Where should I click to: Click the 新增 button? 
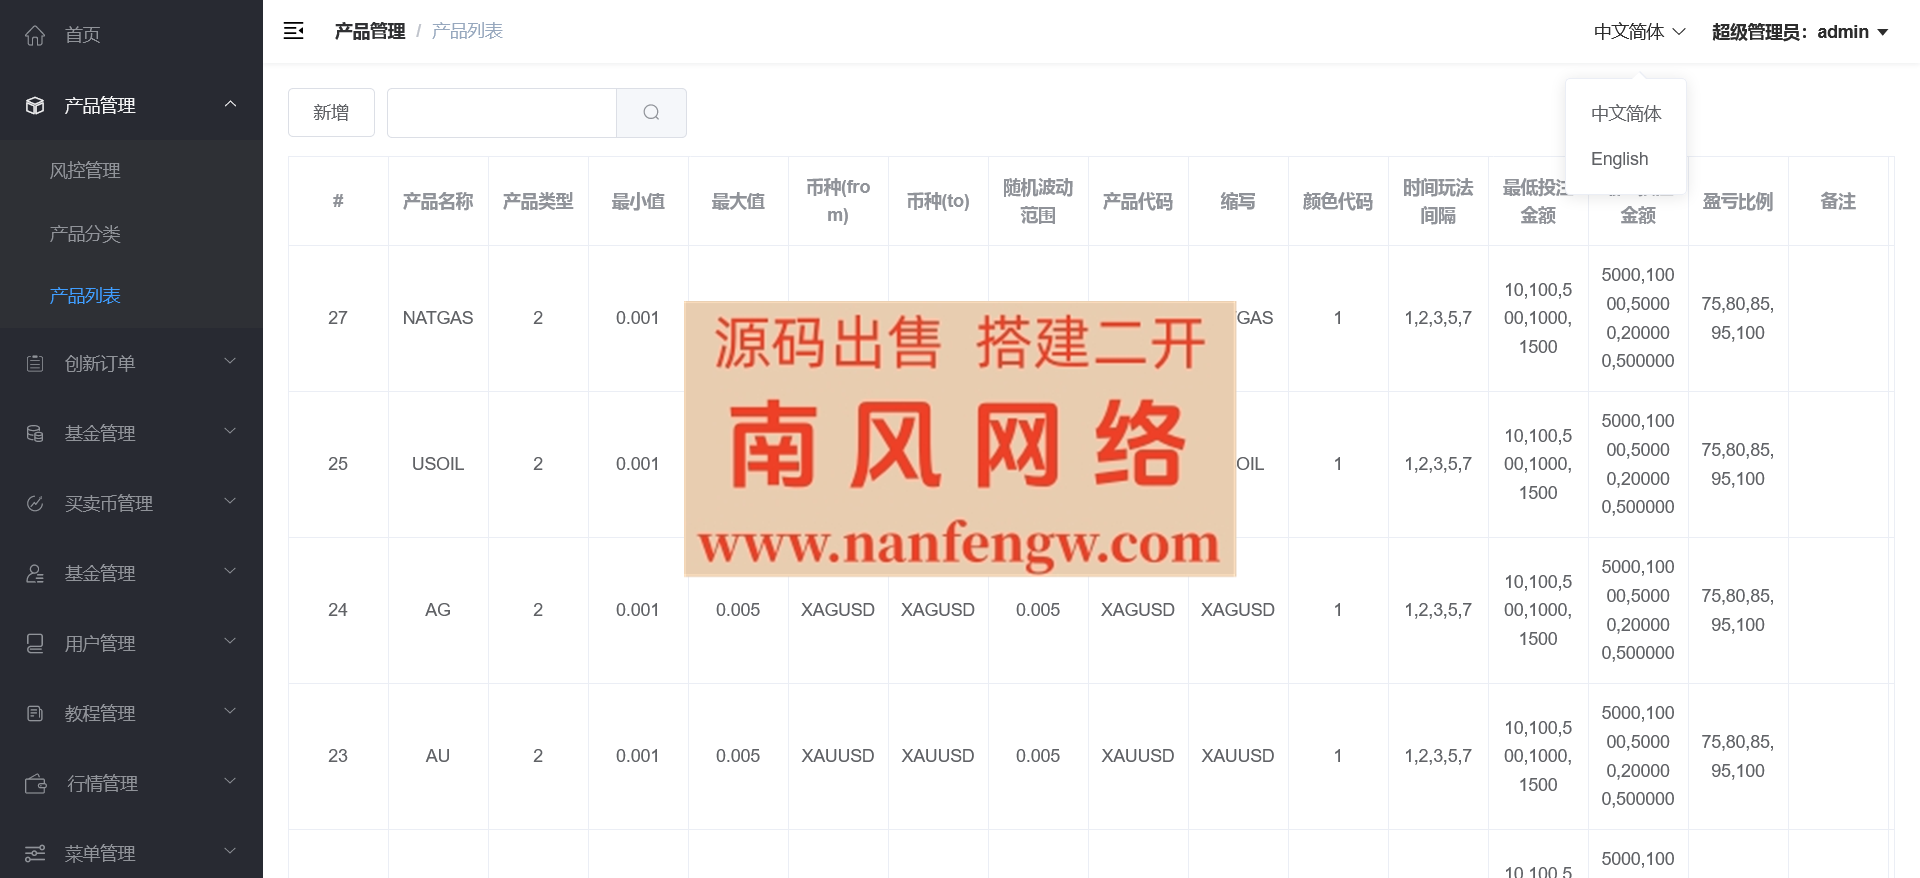331,113
